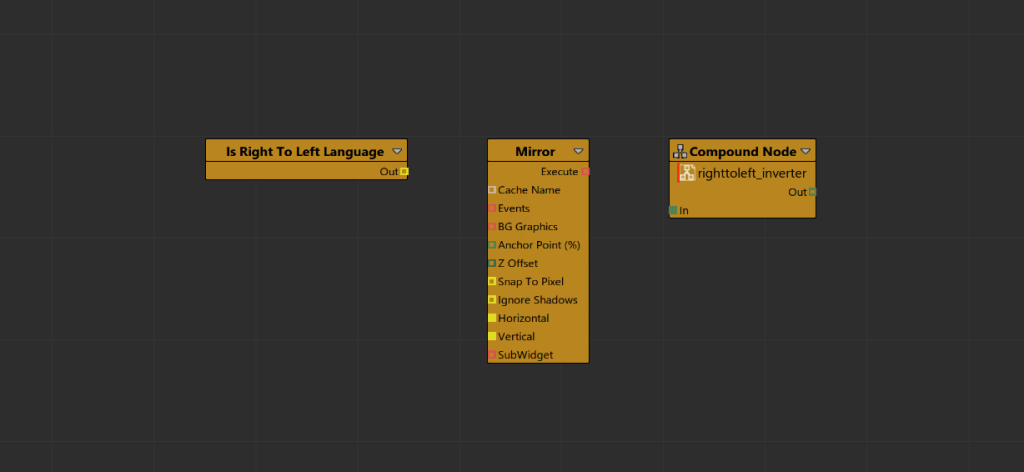Click the BG Graphics label
The image size is (1024, 472).
[x=528, y=227]
